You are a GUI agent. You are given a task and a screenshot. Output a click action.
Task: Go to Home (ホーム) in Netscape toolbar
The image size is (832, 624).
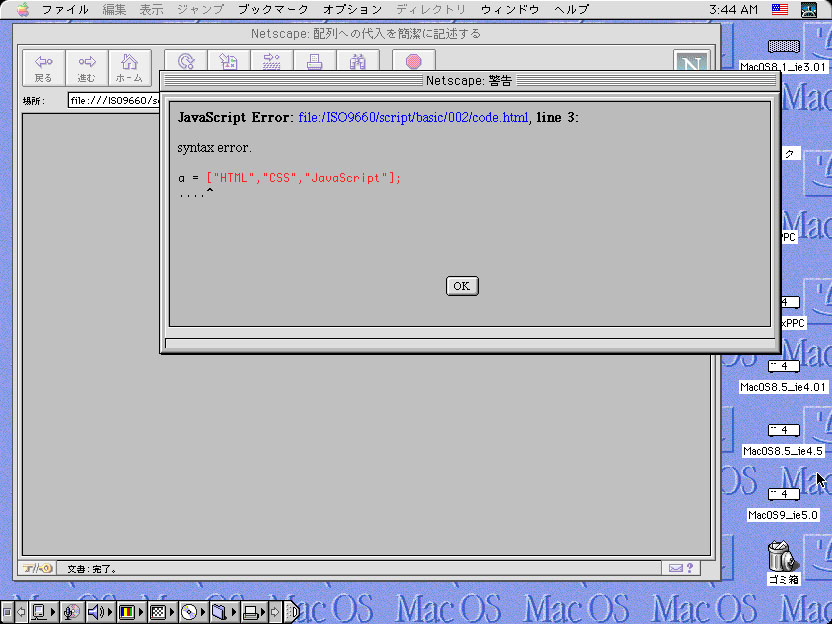click(129, 68)
